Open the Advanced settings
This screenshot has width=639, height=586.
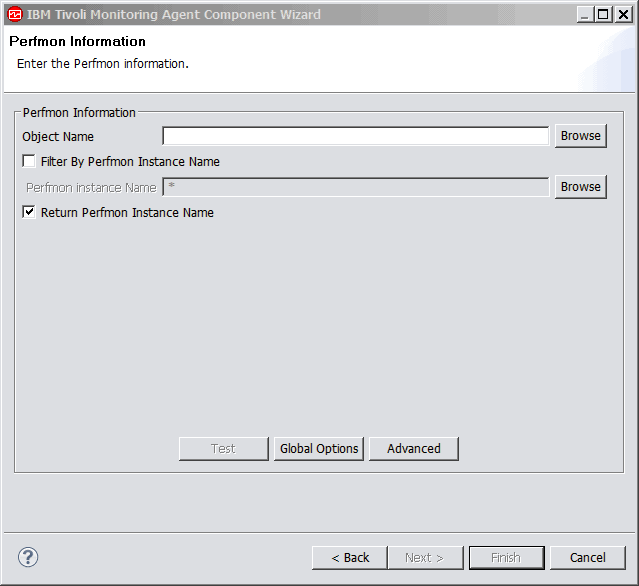click(x=414, y=449)
